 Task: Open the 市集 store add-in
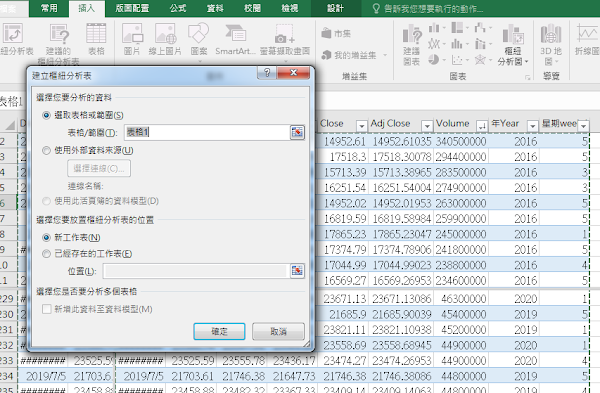pos(337,34)
